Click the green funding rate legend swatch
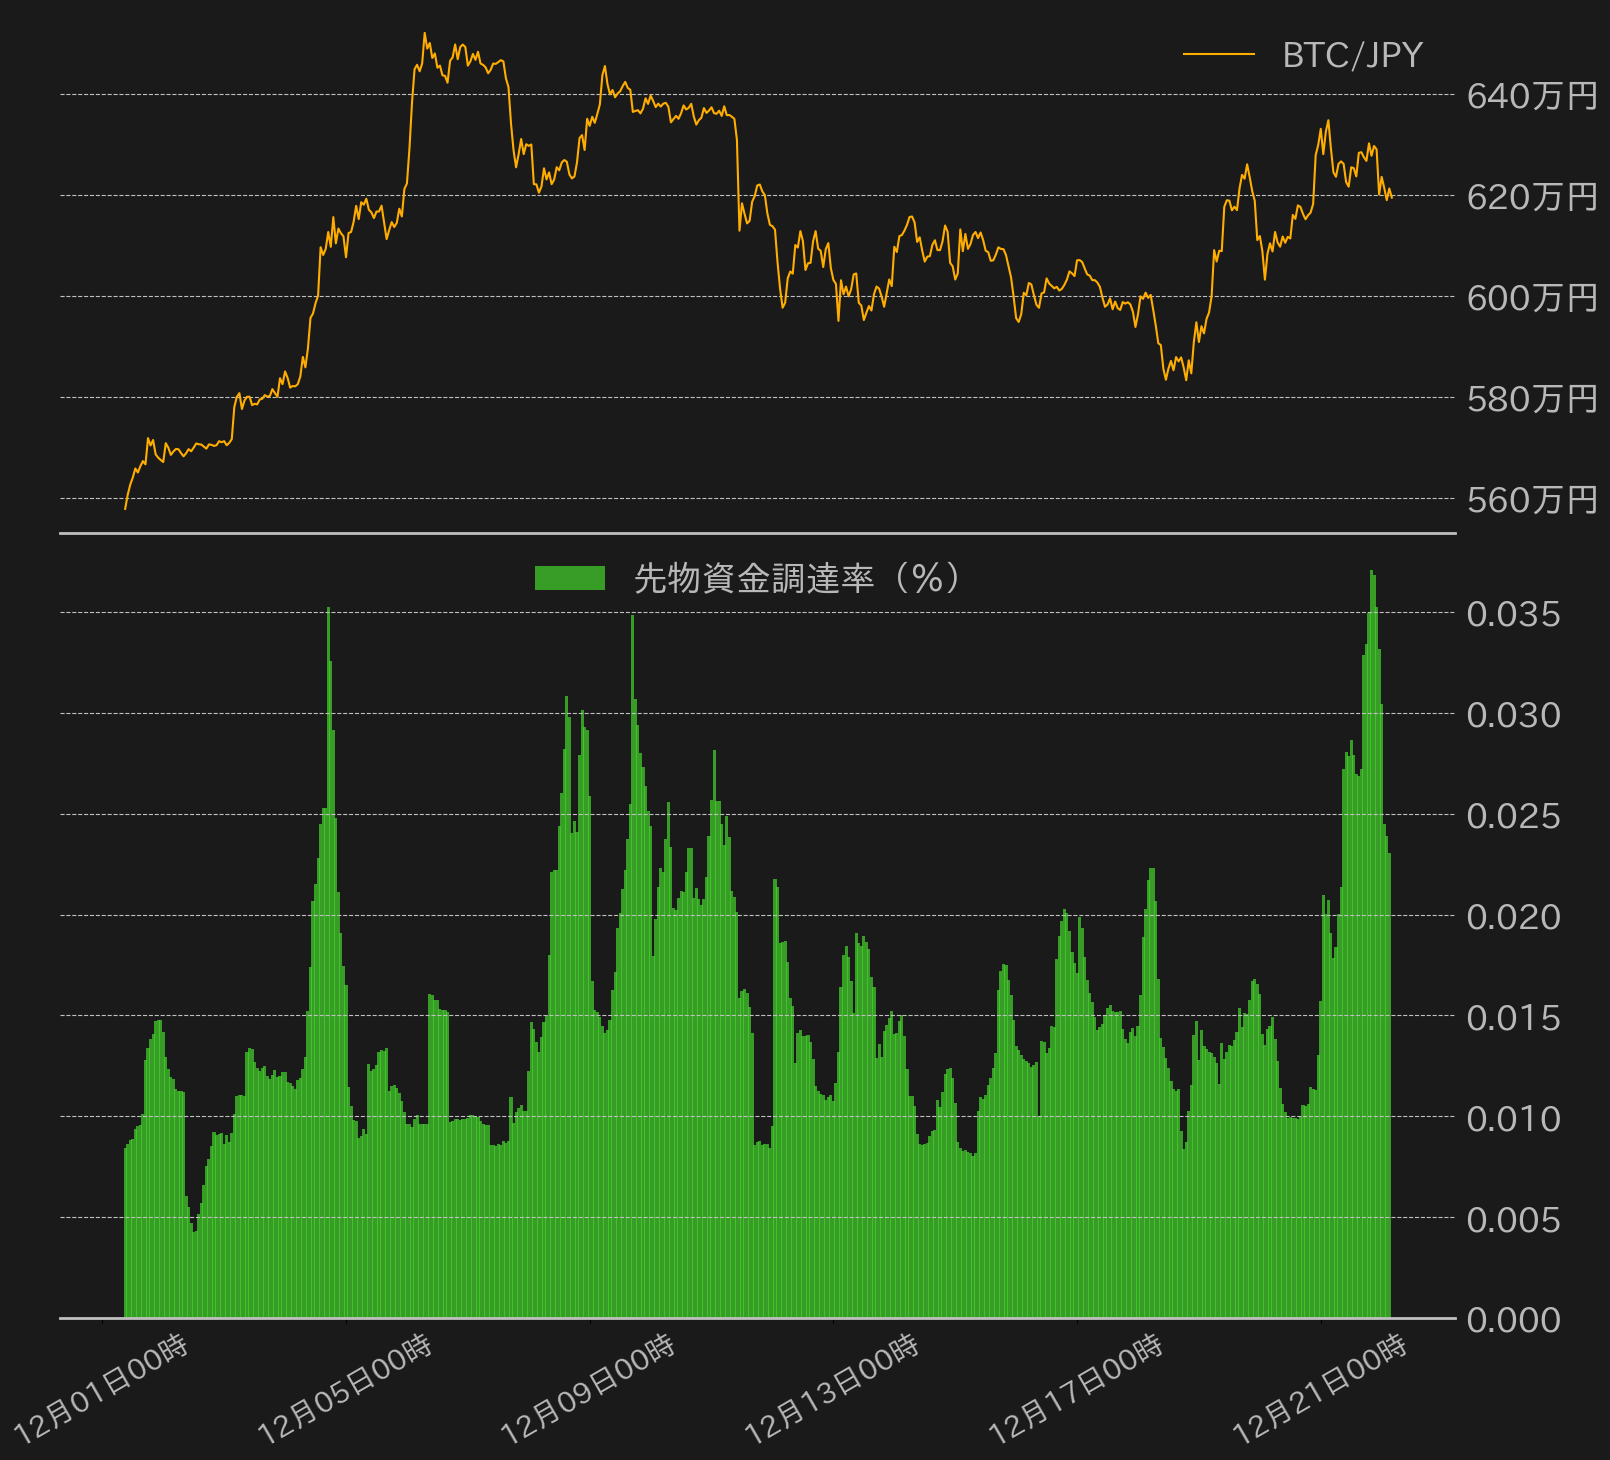 [x=570, y=578]
